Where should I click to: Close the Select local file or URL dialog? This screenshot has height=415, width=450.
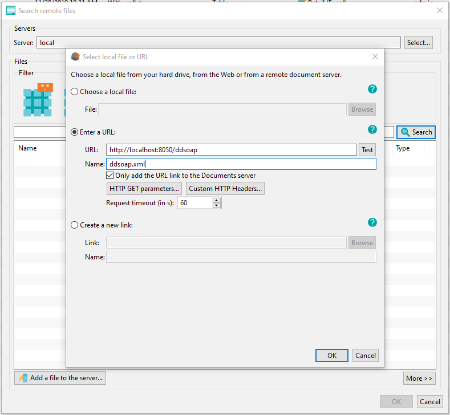pos(375,57)
